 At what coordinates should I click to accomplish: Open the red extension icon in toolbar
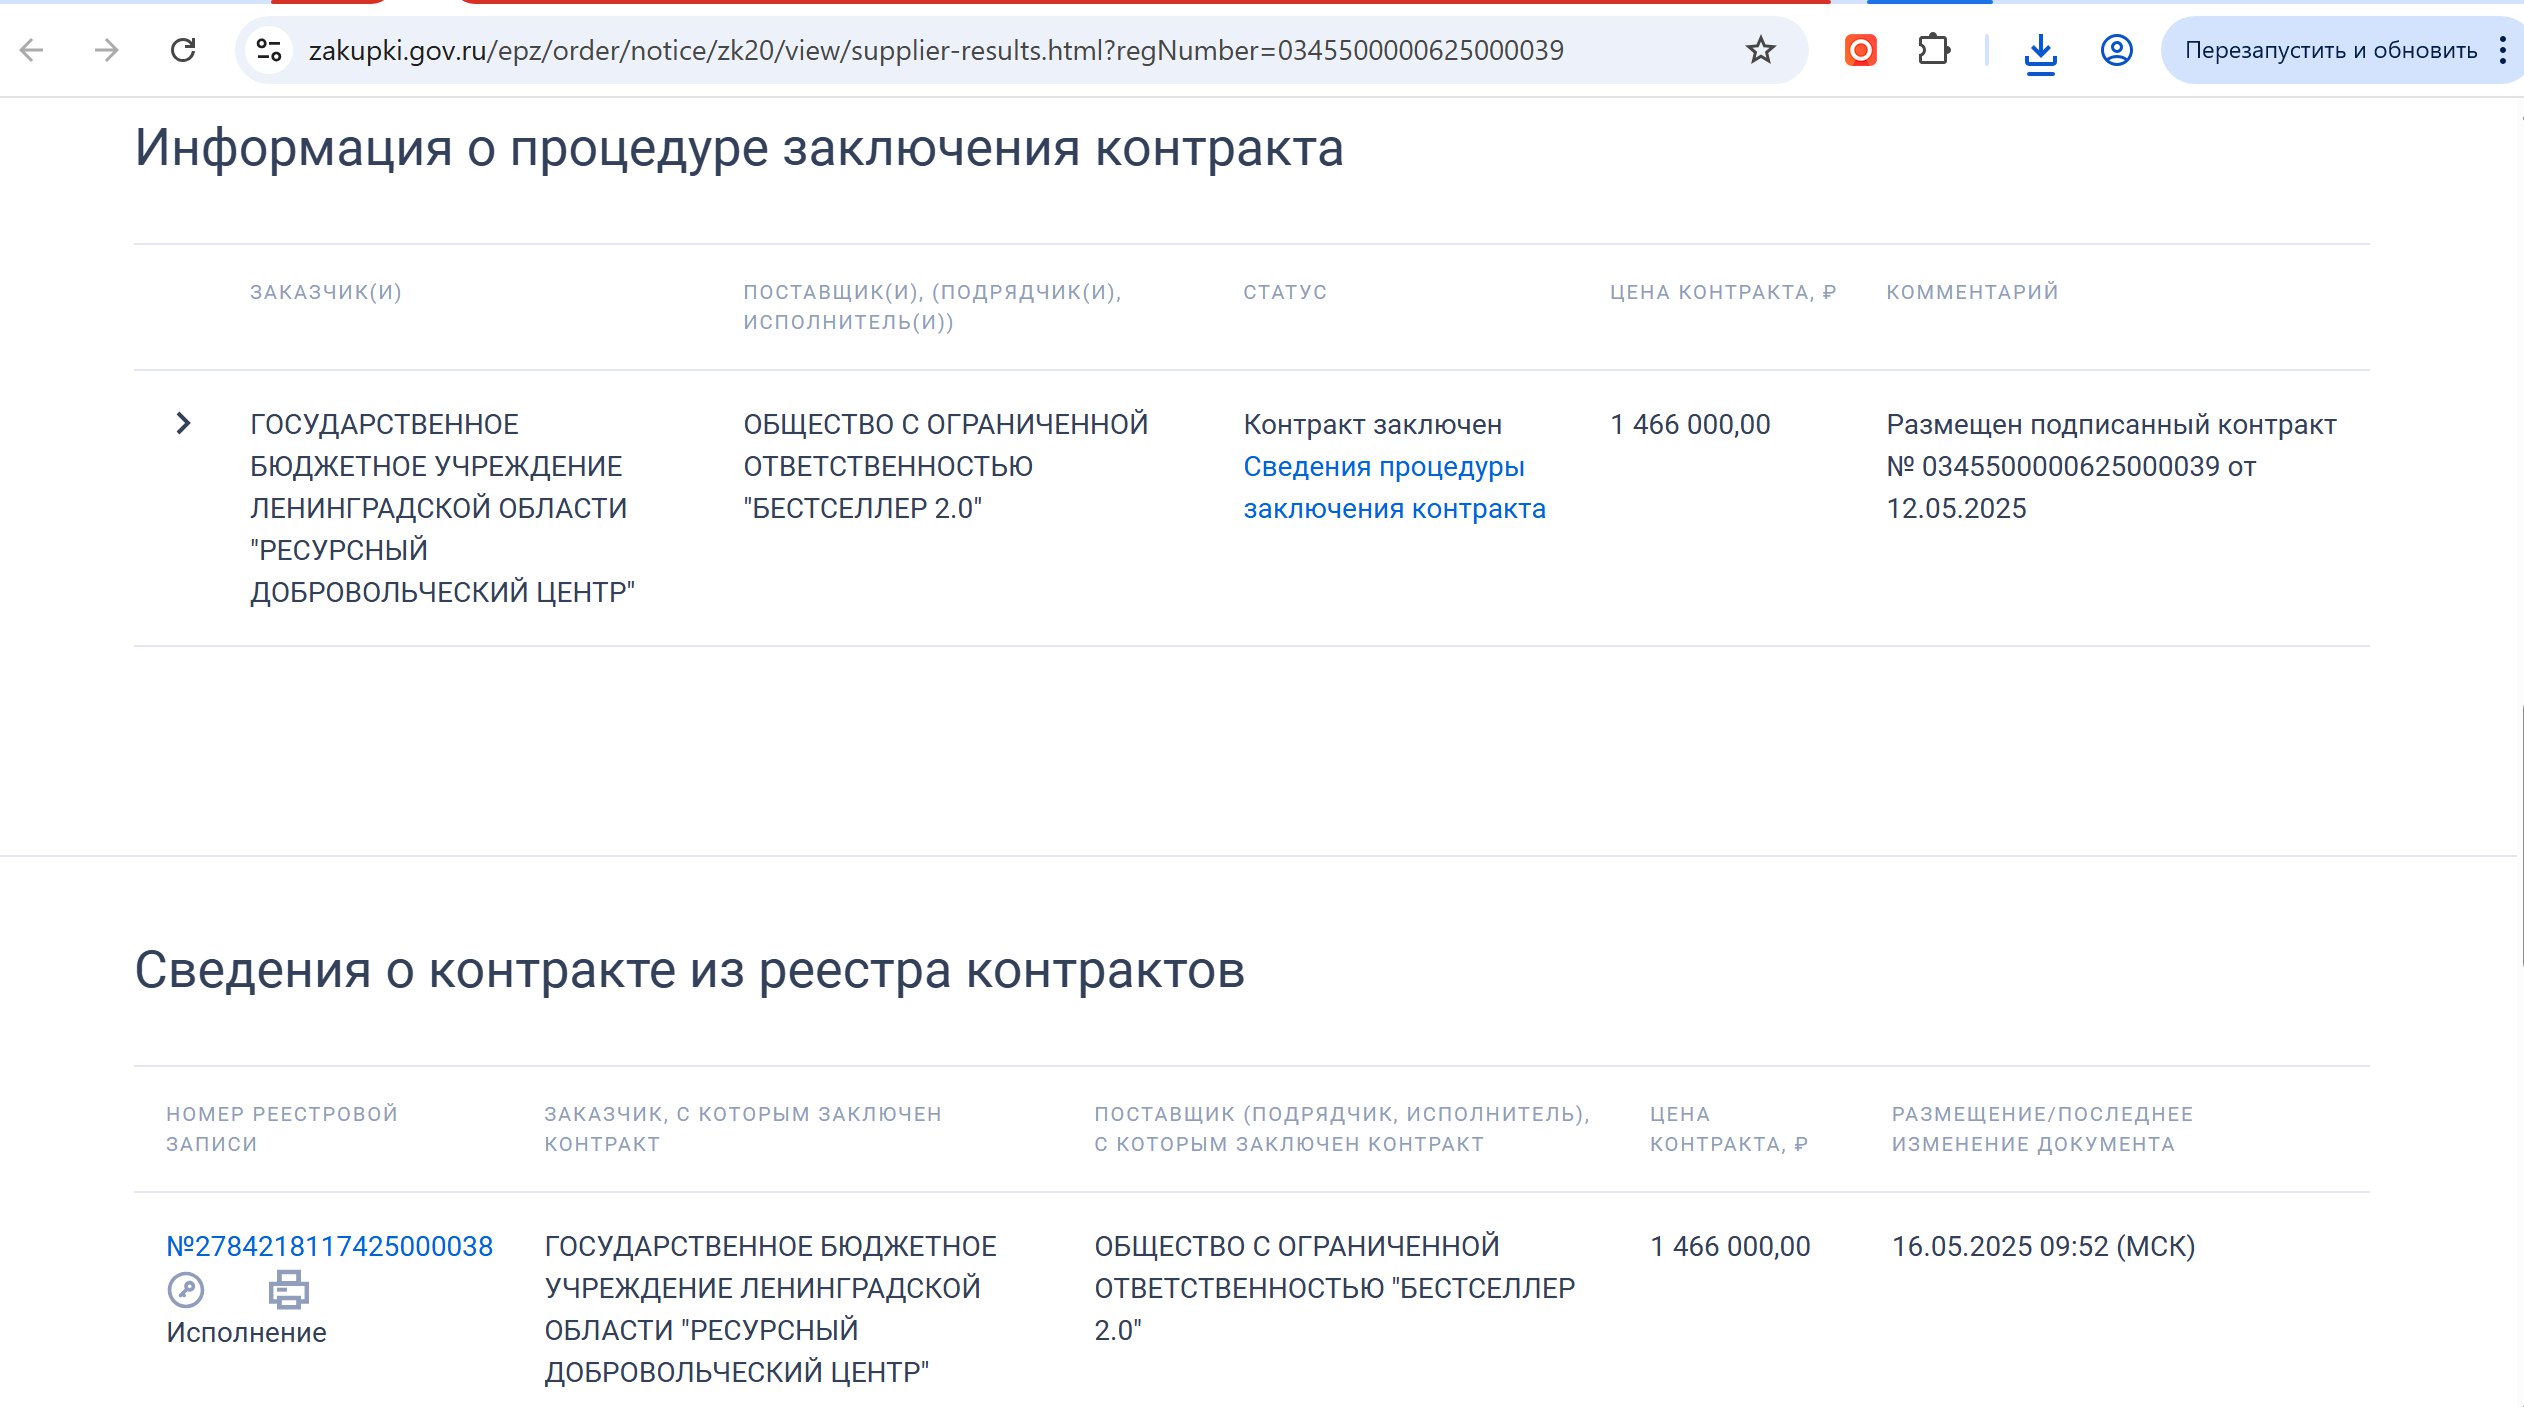pyautogui.click(x=1860, y=50)
